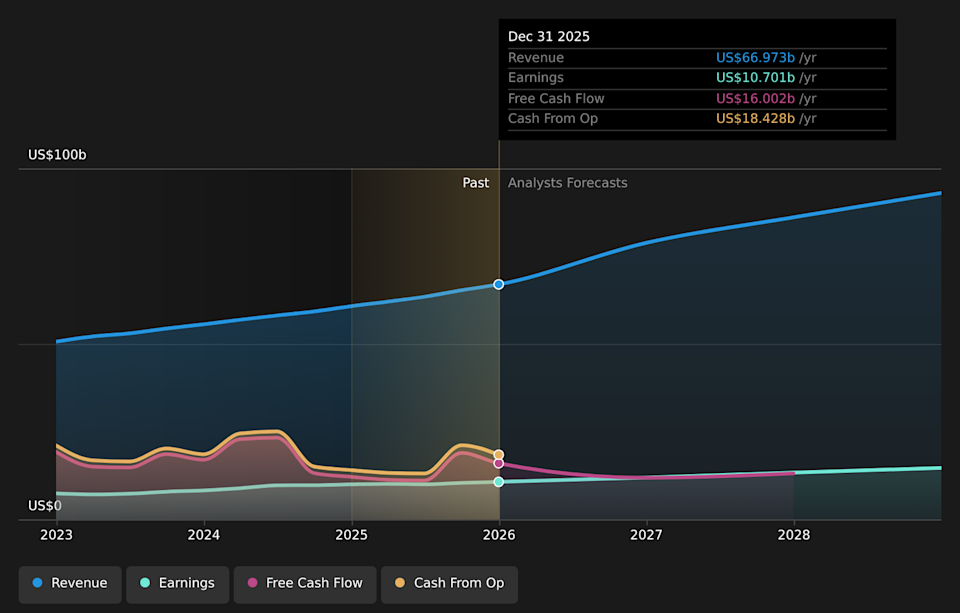Click the teal Earnings point on the chart
The image size is (960, 613).
(498, 481)
